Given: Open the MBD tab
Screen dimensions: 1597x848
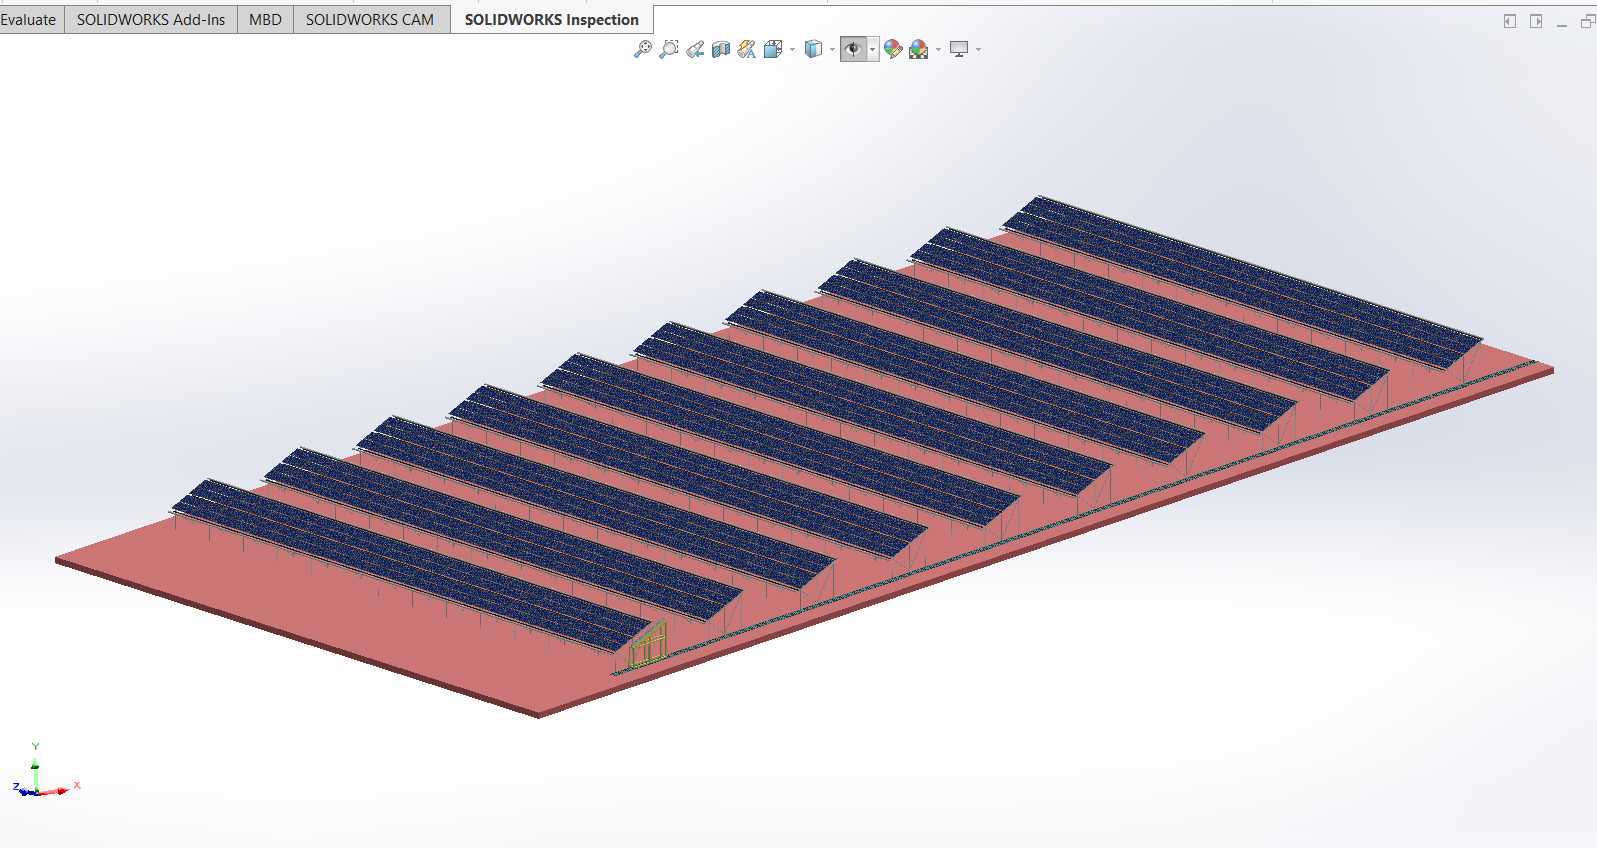Looking at the screenshot, I should pos(265,19).
